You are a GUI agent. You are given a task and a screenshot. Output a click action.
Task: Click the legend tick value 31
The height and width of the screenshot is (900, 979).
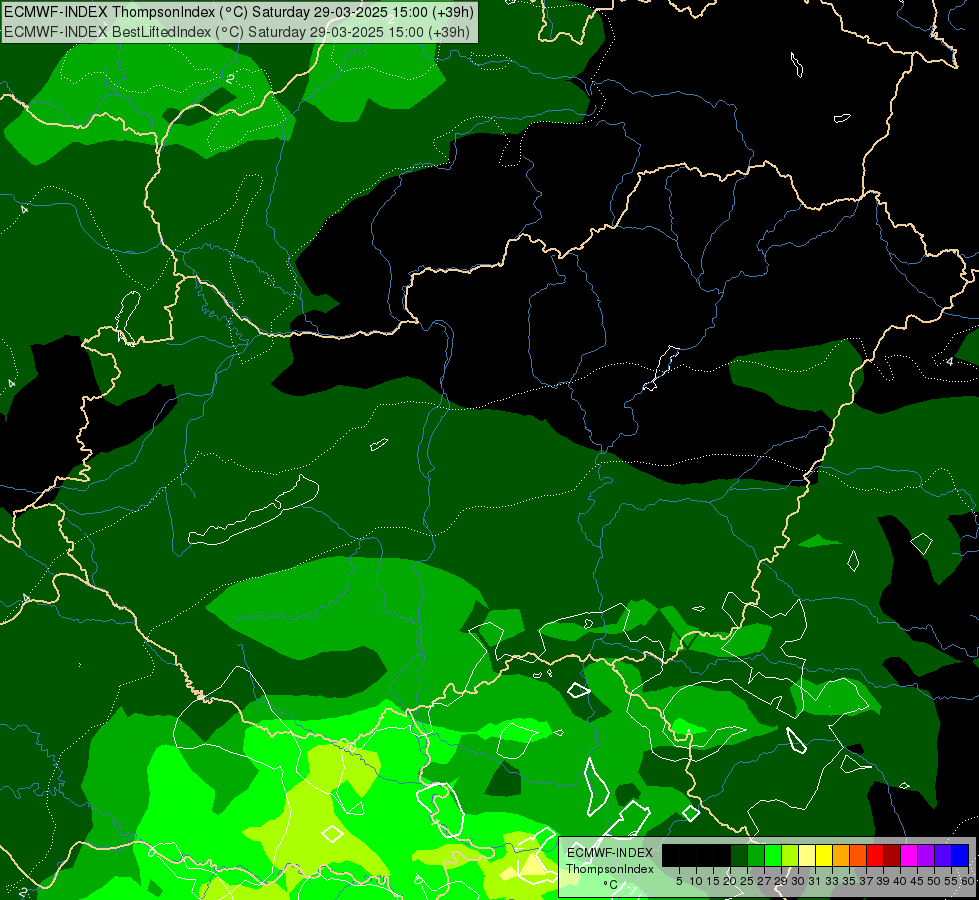(x=815, y=881)
